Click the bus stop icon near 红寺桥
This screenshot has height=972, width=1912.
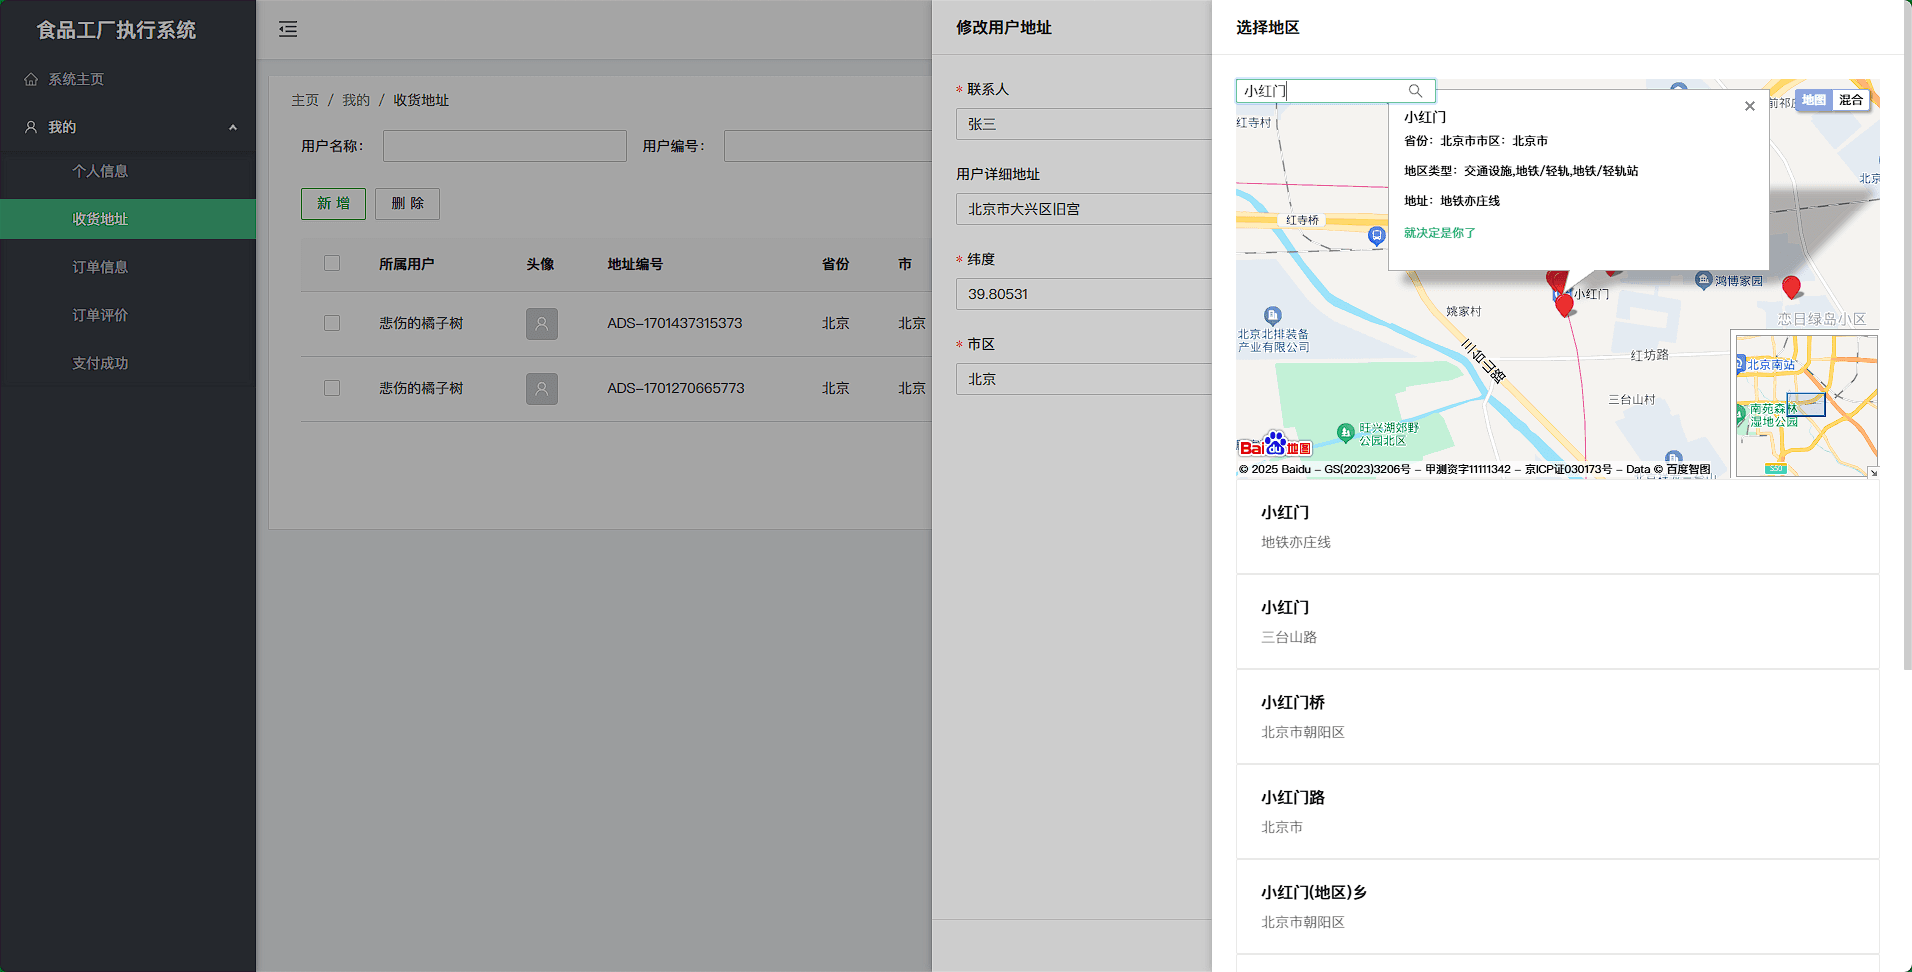[x=1376, y=236]
